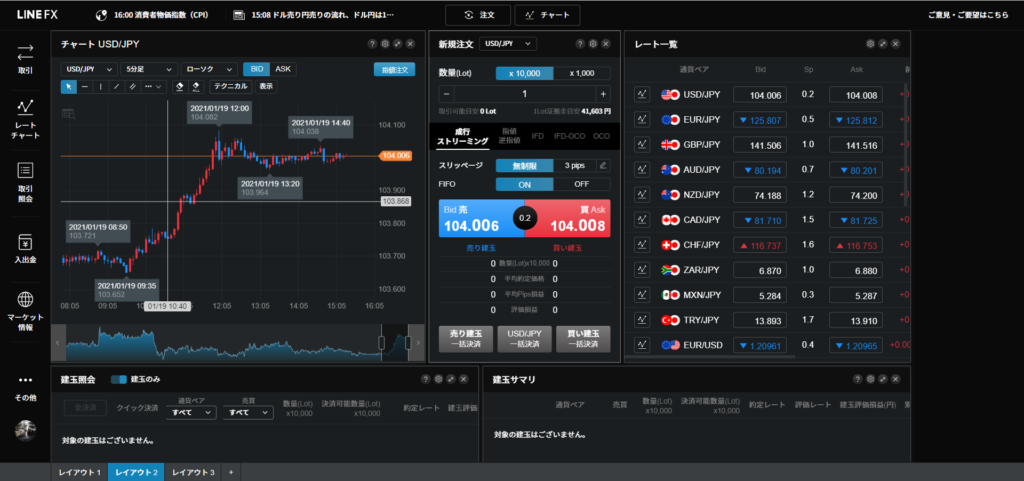
Task: Open レートチャート from the sidebar
Action: pyautogui.click(x=25, y=119)
